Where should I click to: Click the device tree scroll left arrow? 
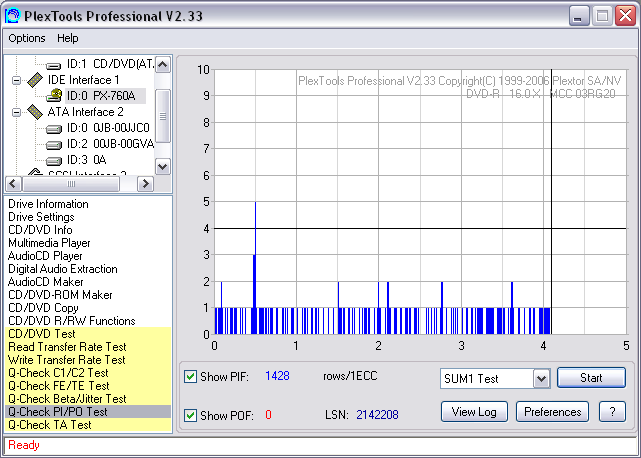(x=13, y=184)
